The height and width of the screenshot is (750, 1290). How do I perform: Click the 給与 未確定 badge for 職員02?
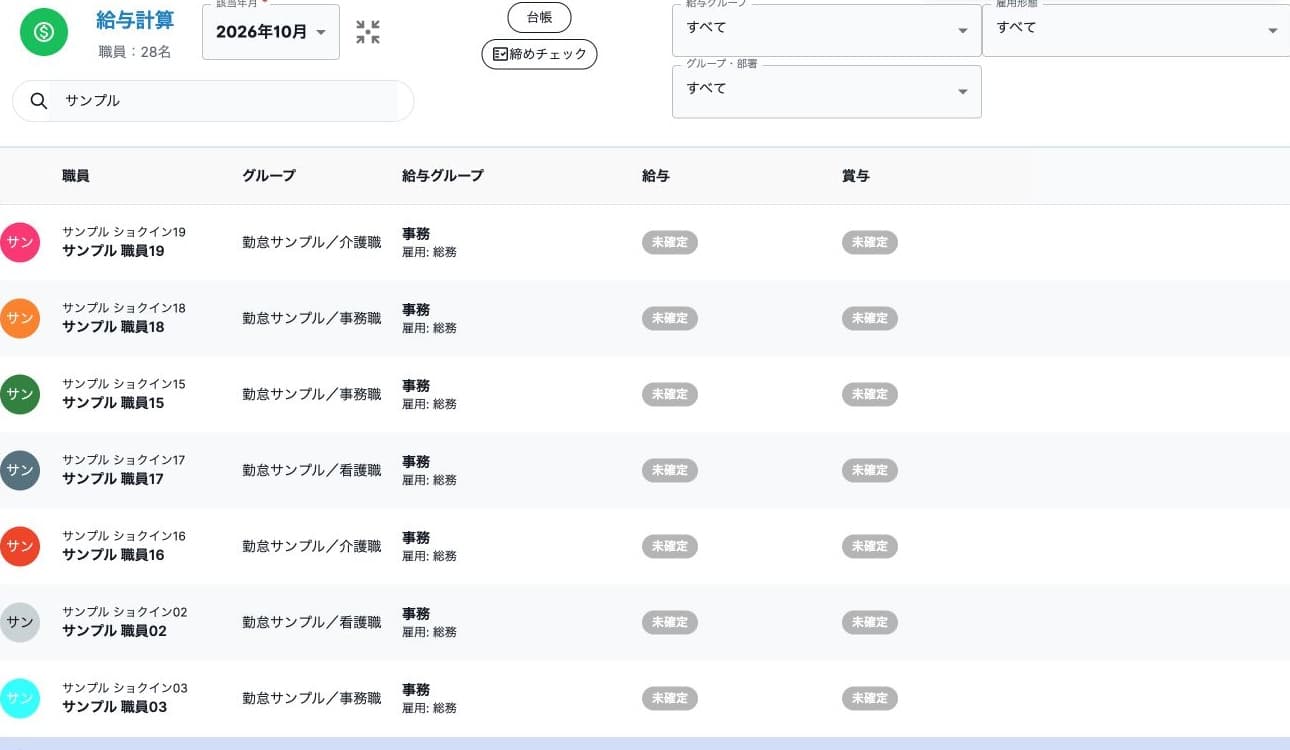click(x=670, y=622)
